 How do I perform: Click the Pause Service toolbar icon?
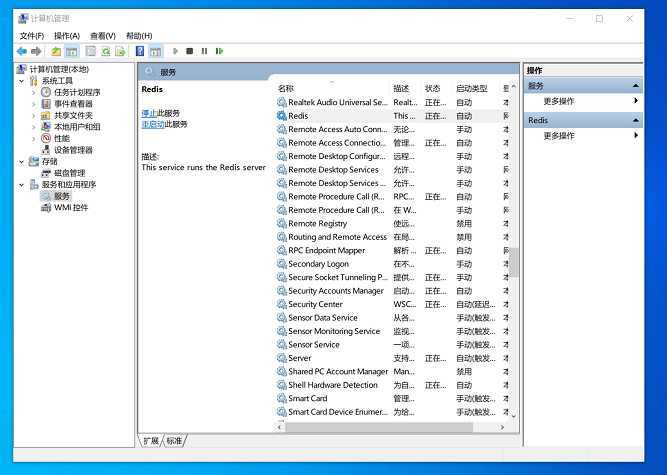204,51
